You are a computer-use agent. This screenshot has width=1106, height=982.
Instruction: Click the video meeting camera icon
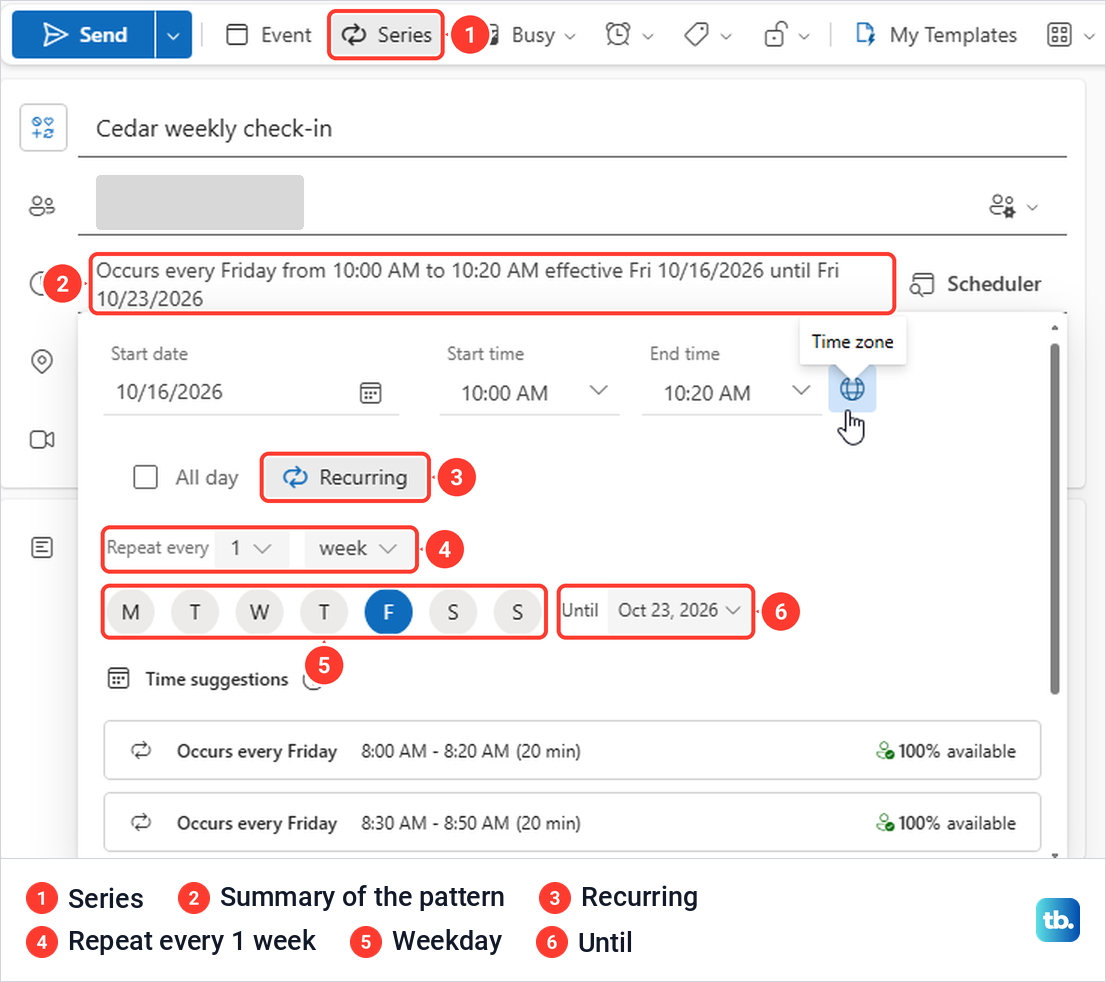[42, 440]
